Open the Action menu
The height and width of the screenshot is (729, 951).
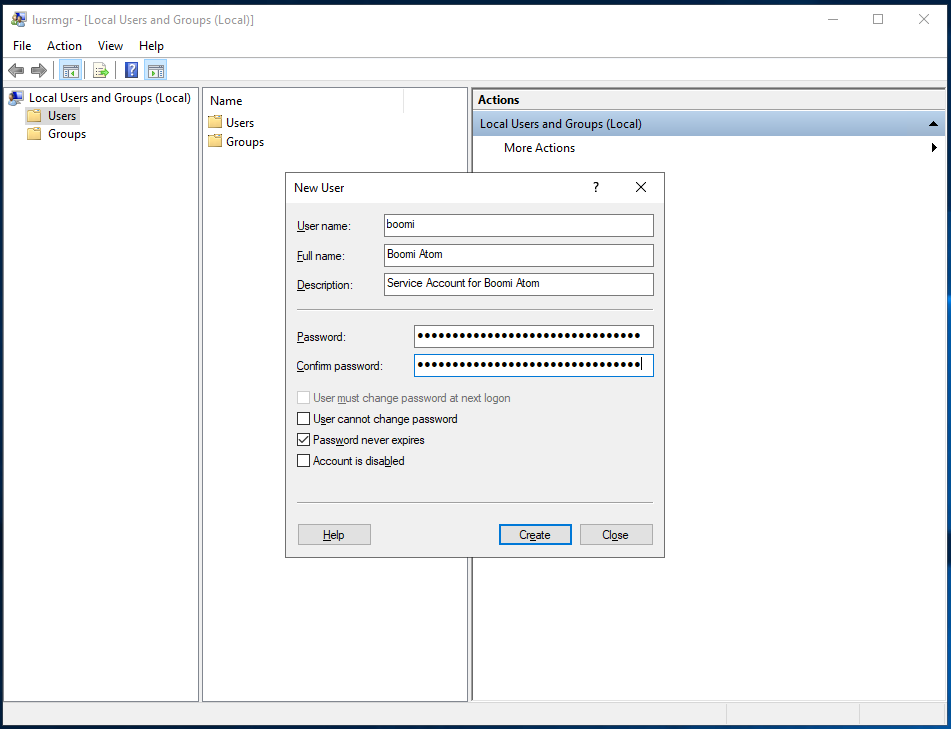[x=64, y=45]
